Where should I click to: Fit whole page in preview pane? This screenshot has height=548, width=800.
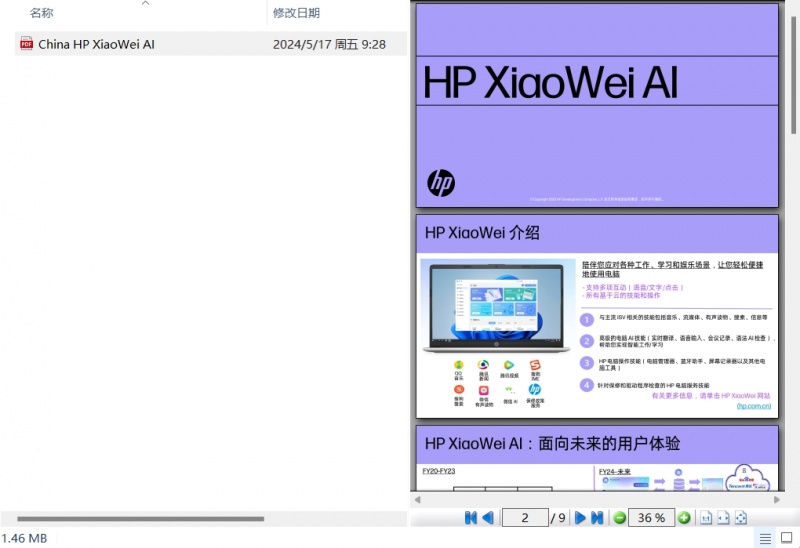[741, 518]
